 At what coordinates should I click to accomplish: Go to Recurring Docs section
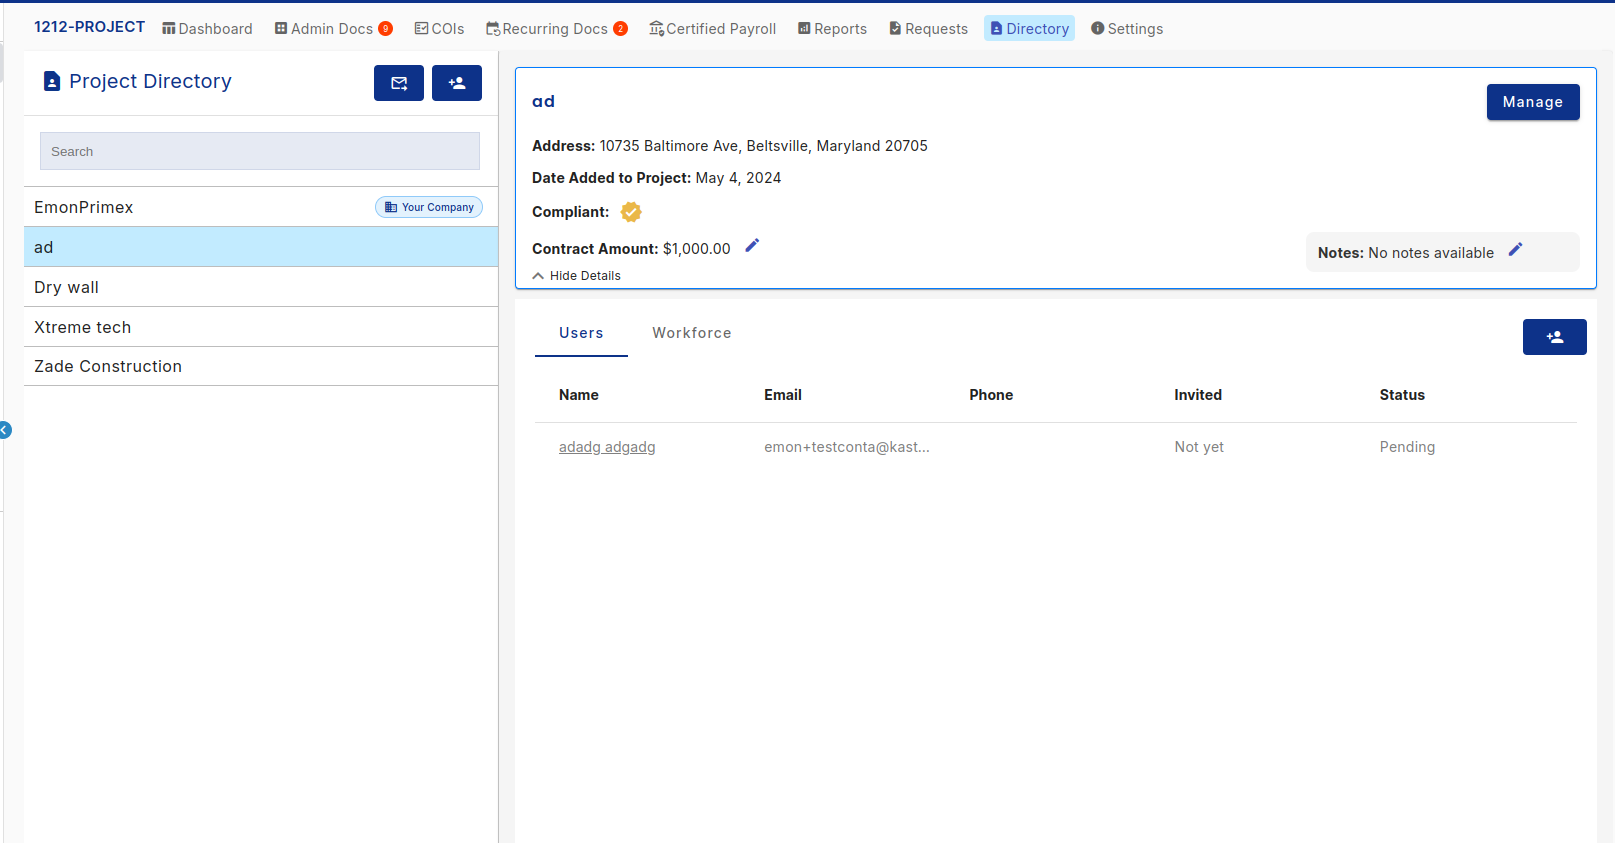[x=555, y=29]
